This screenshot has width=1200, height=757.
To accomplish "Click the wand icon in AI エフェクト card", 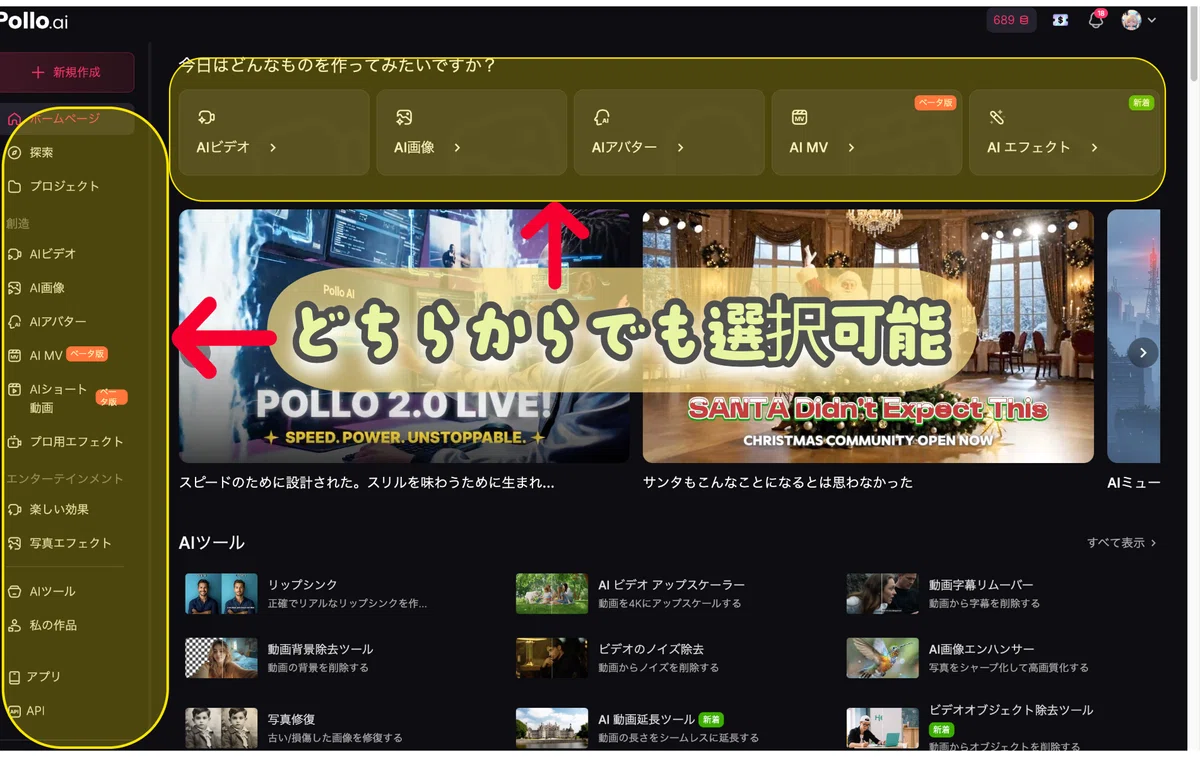I will (996, 117).
